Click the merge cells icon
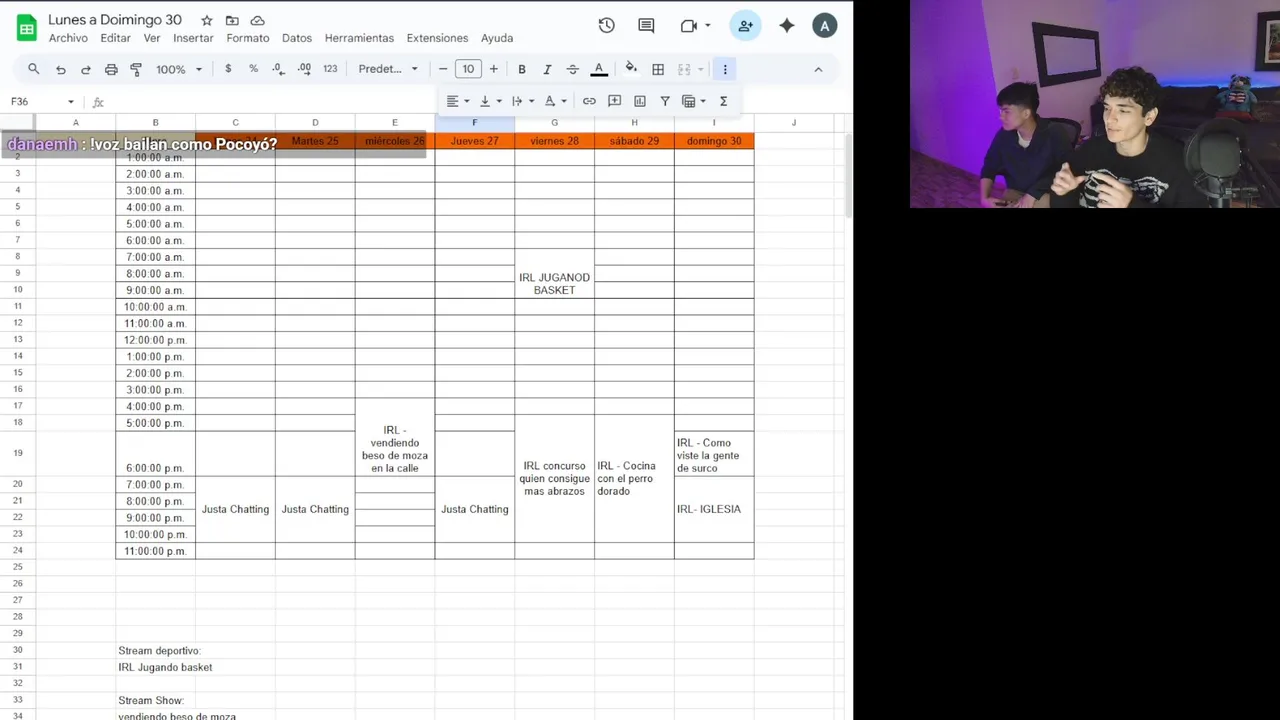The image size is (1280, 720). (684, 69)
